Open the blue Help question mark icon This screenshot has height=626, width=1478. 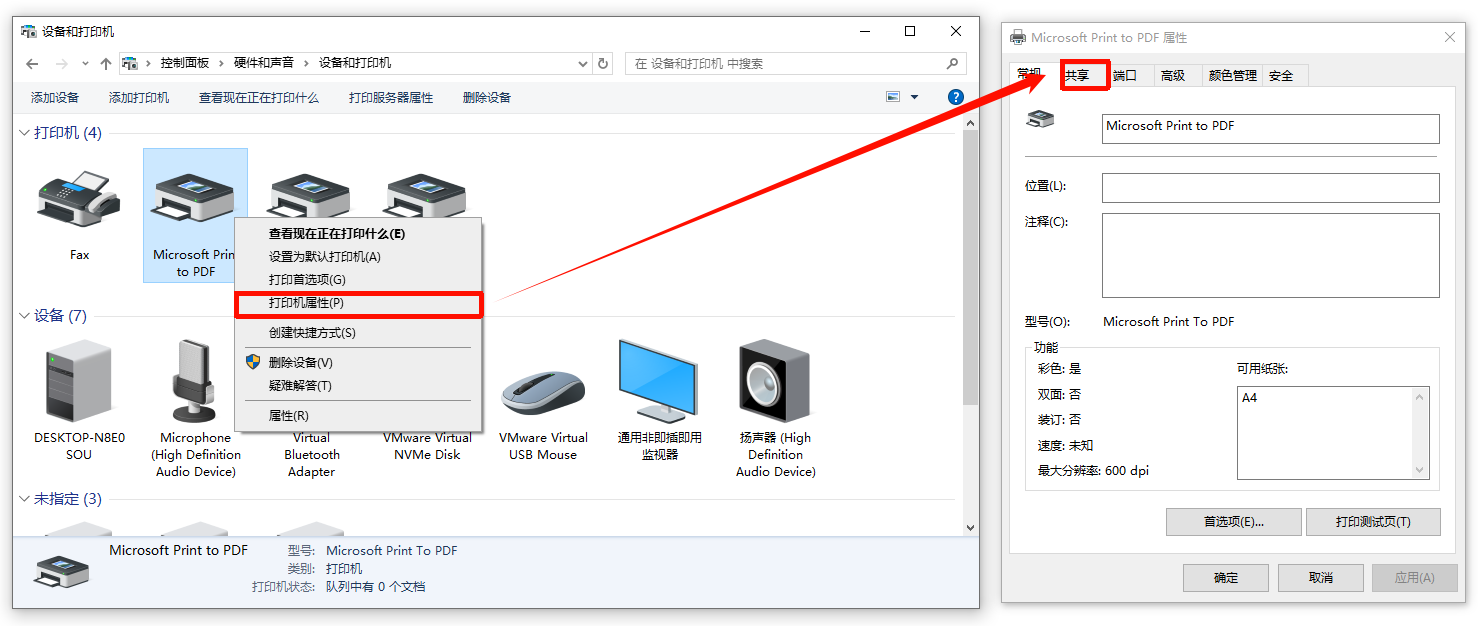tap(955, 97)
